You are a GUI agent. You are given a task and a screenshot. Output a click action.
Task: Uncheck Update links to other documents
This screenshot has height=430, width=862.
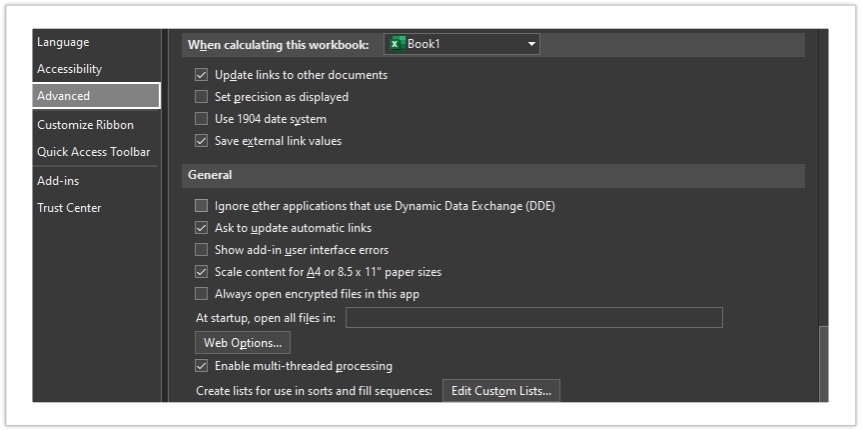click(x=201, y=75)
